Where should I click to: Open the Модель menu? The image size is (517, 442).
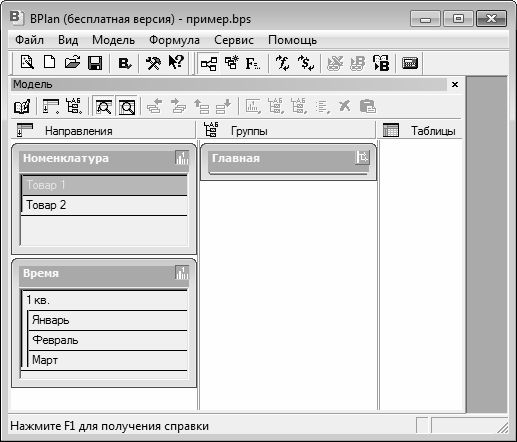point(113,40)
